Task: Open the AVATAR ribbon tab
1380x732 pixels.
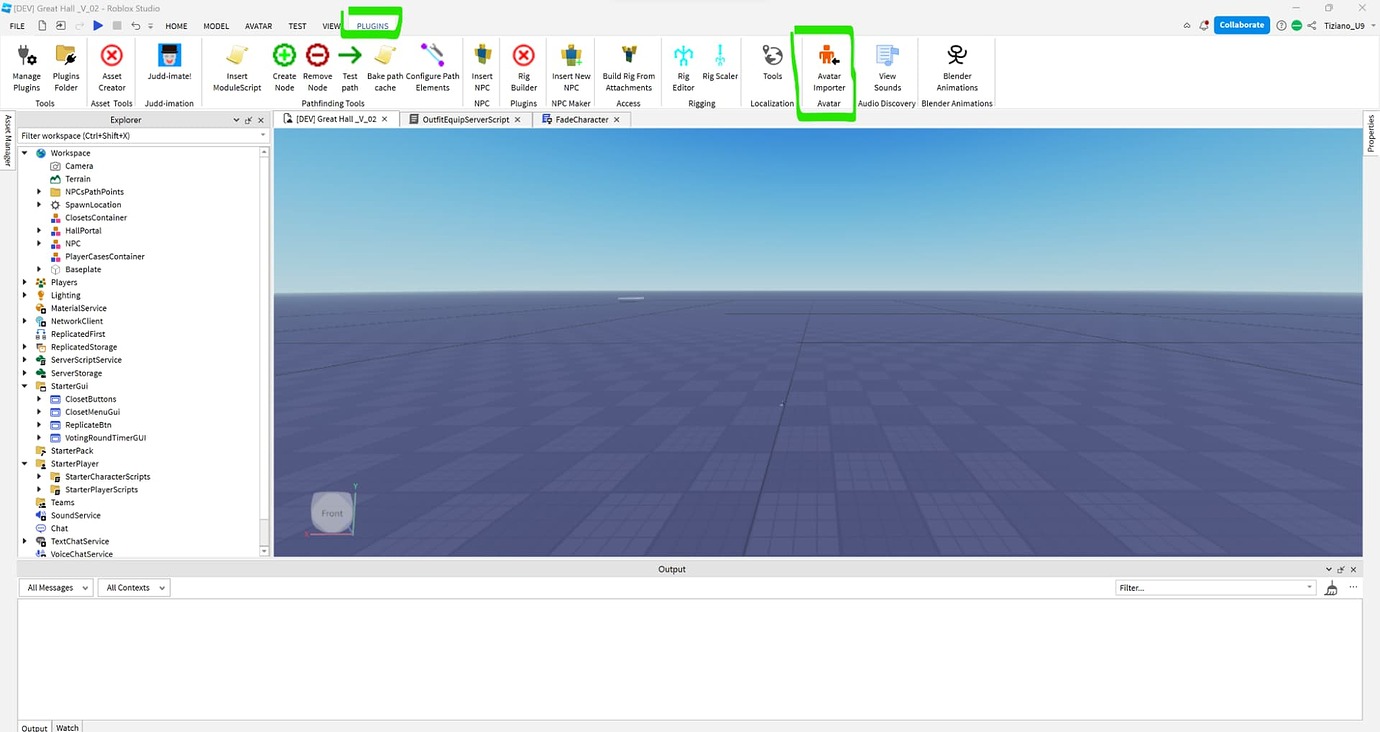Action: click(258, 26)
